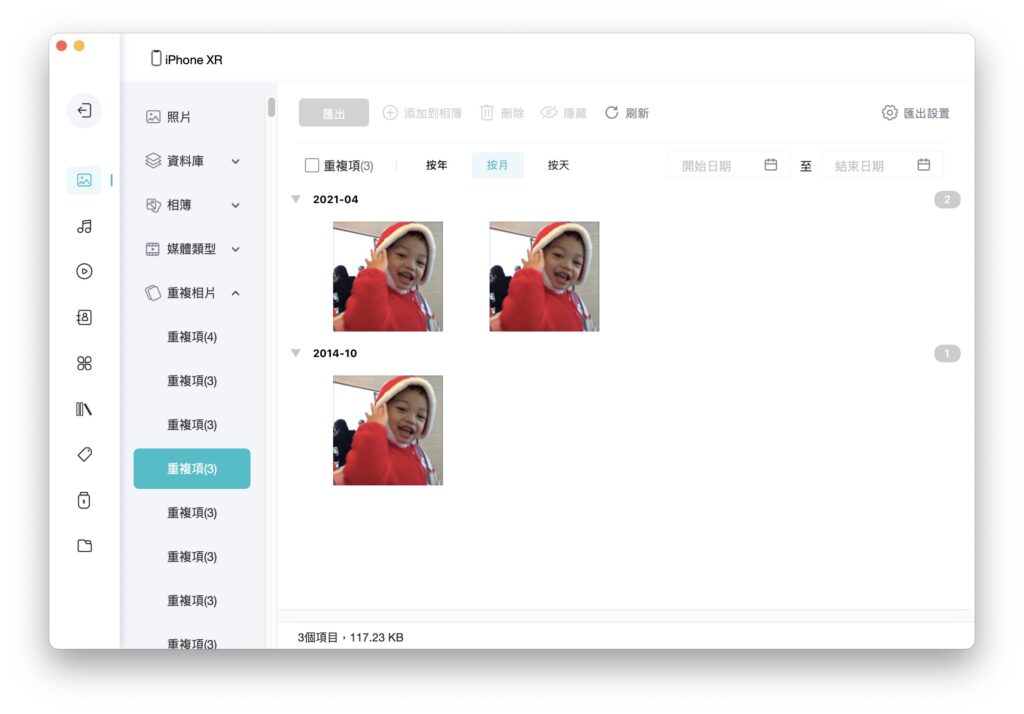Screen dimensions: 1024x714
Task: Collapse the 重複相片 chevron
Action: click(236, 293)
